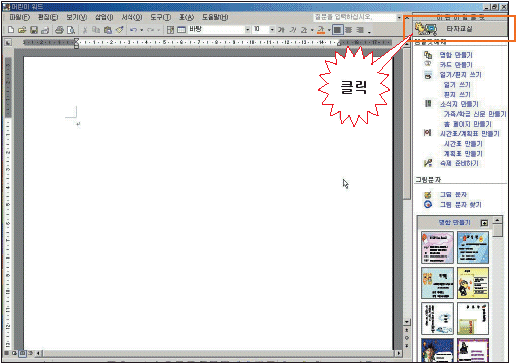Image resolution: width=516 pixels, height=363 pixels.
Task: Click the 카드 만들기 link
Action: (456, 65)
